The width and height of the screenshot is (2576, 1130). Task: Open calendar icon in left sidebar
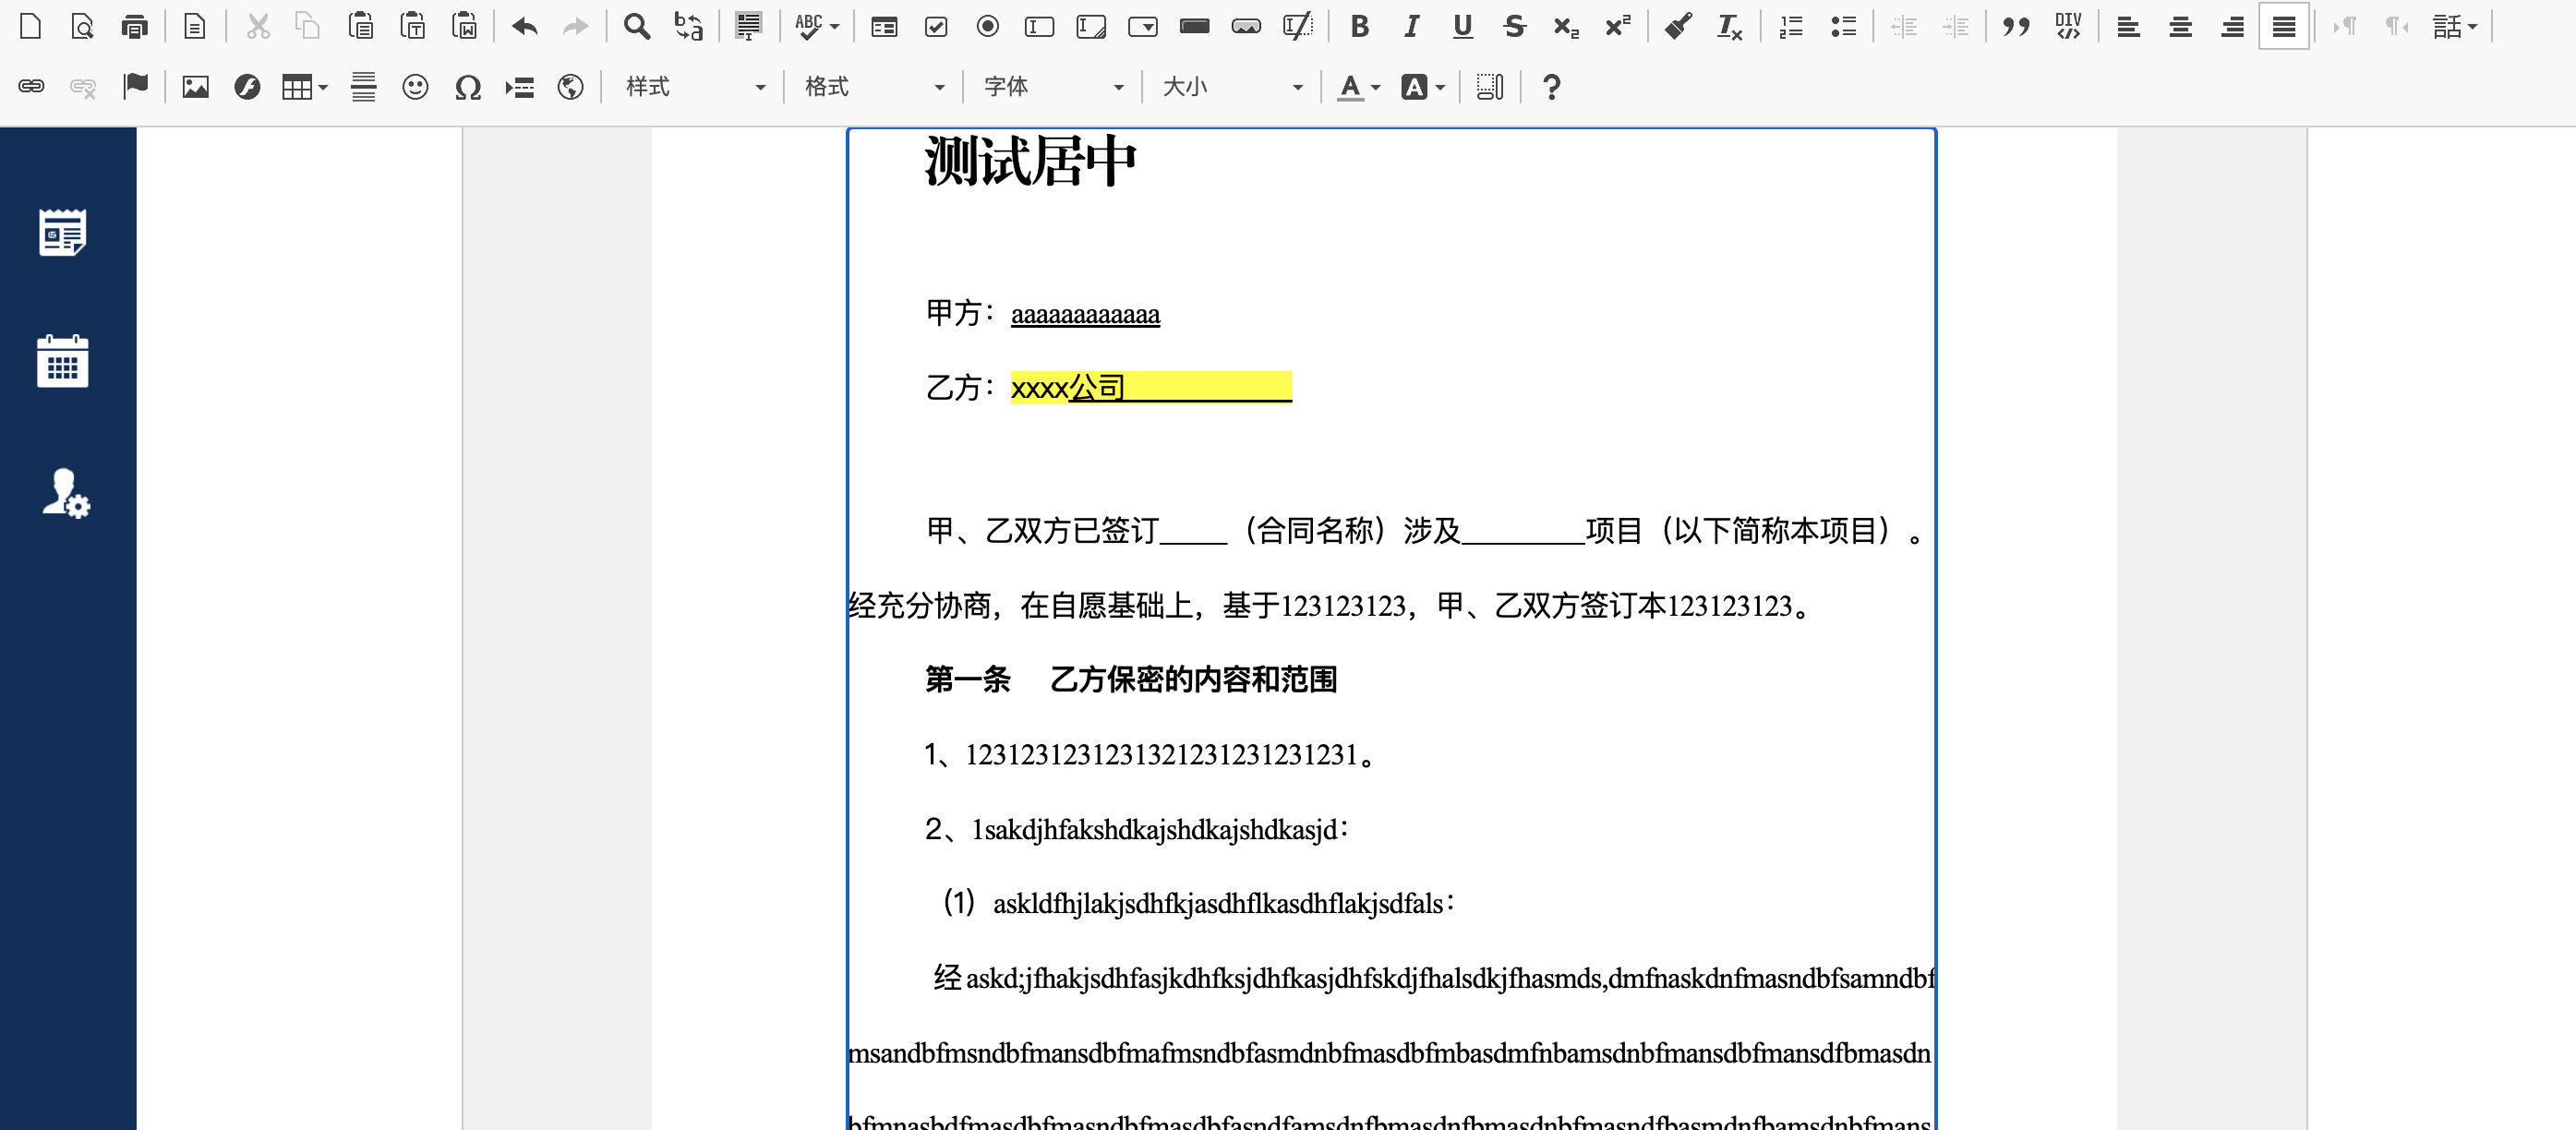tap(62, 361)
